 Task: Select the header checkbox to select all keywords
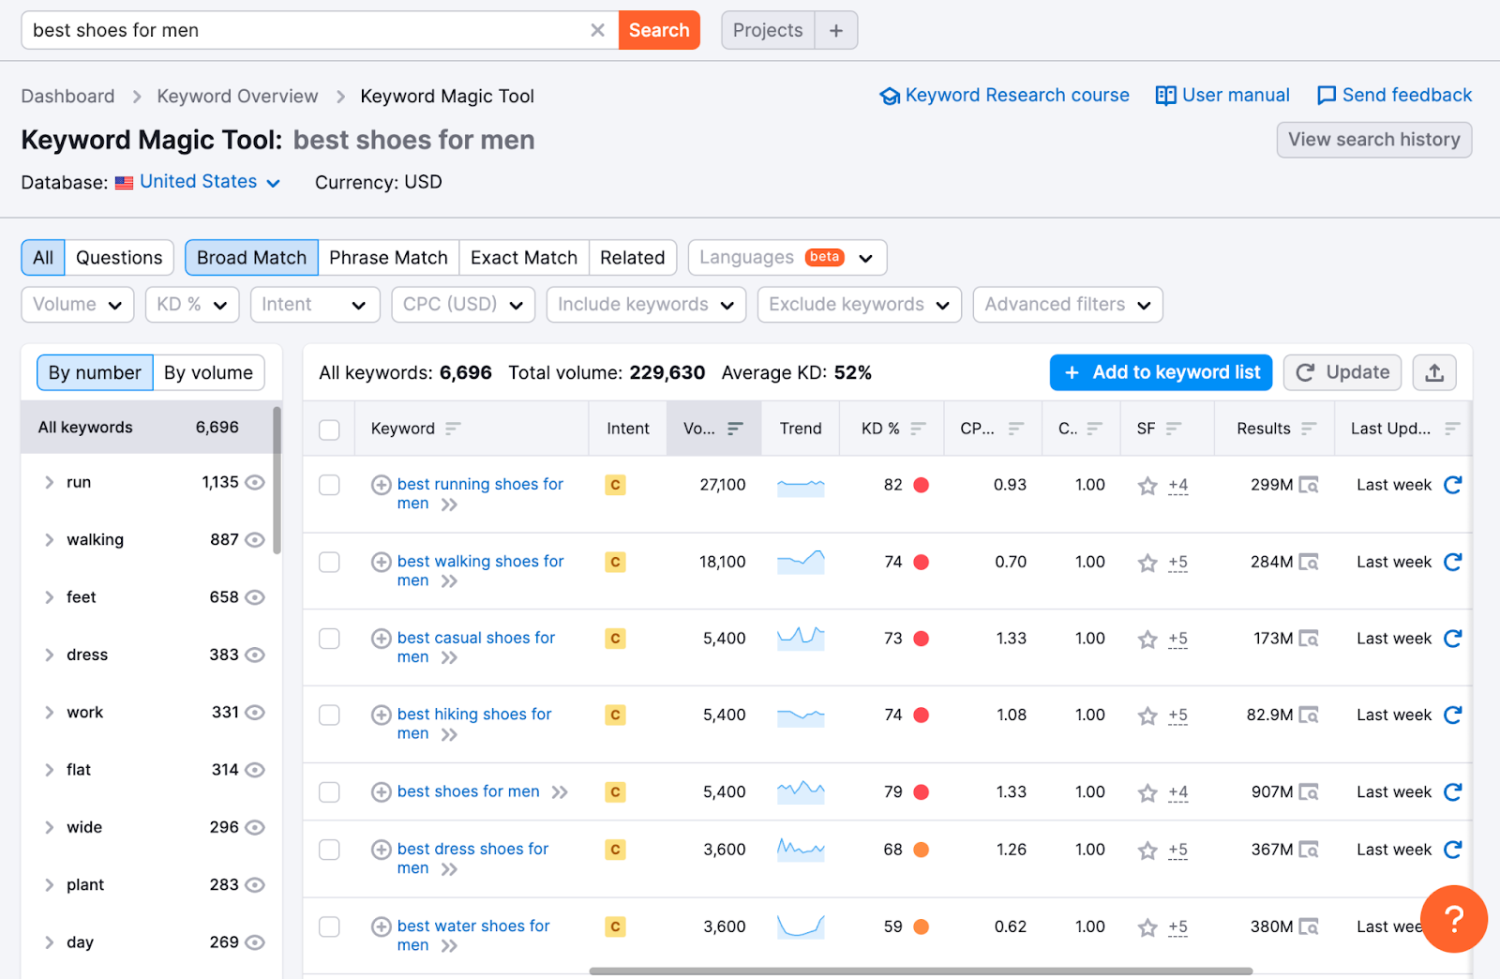pos(329,428)
